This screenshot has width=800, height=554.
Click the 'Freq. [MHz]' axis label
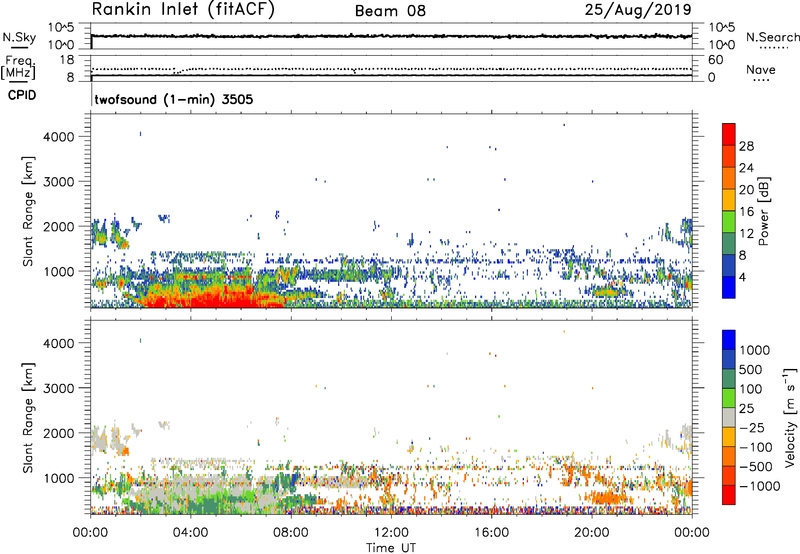point(18,68)
